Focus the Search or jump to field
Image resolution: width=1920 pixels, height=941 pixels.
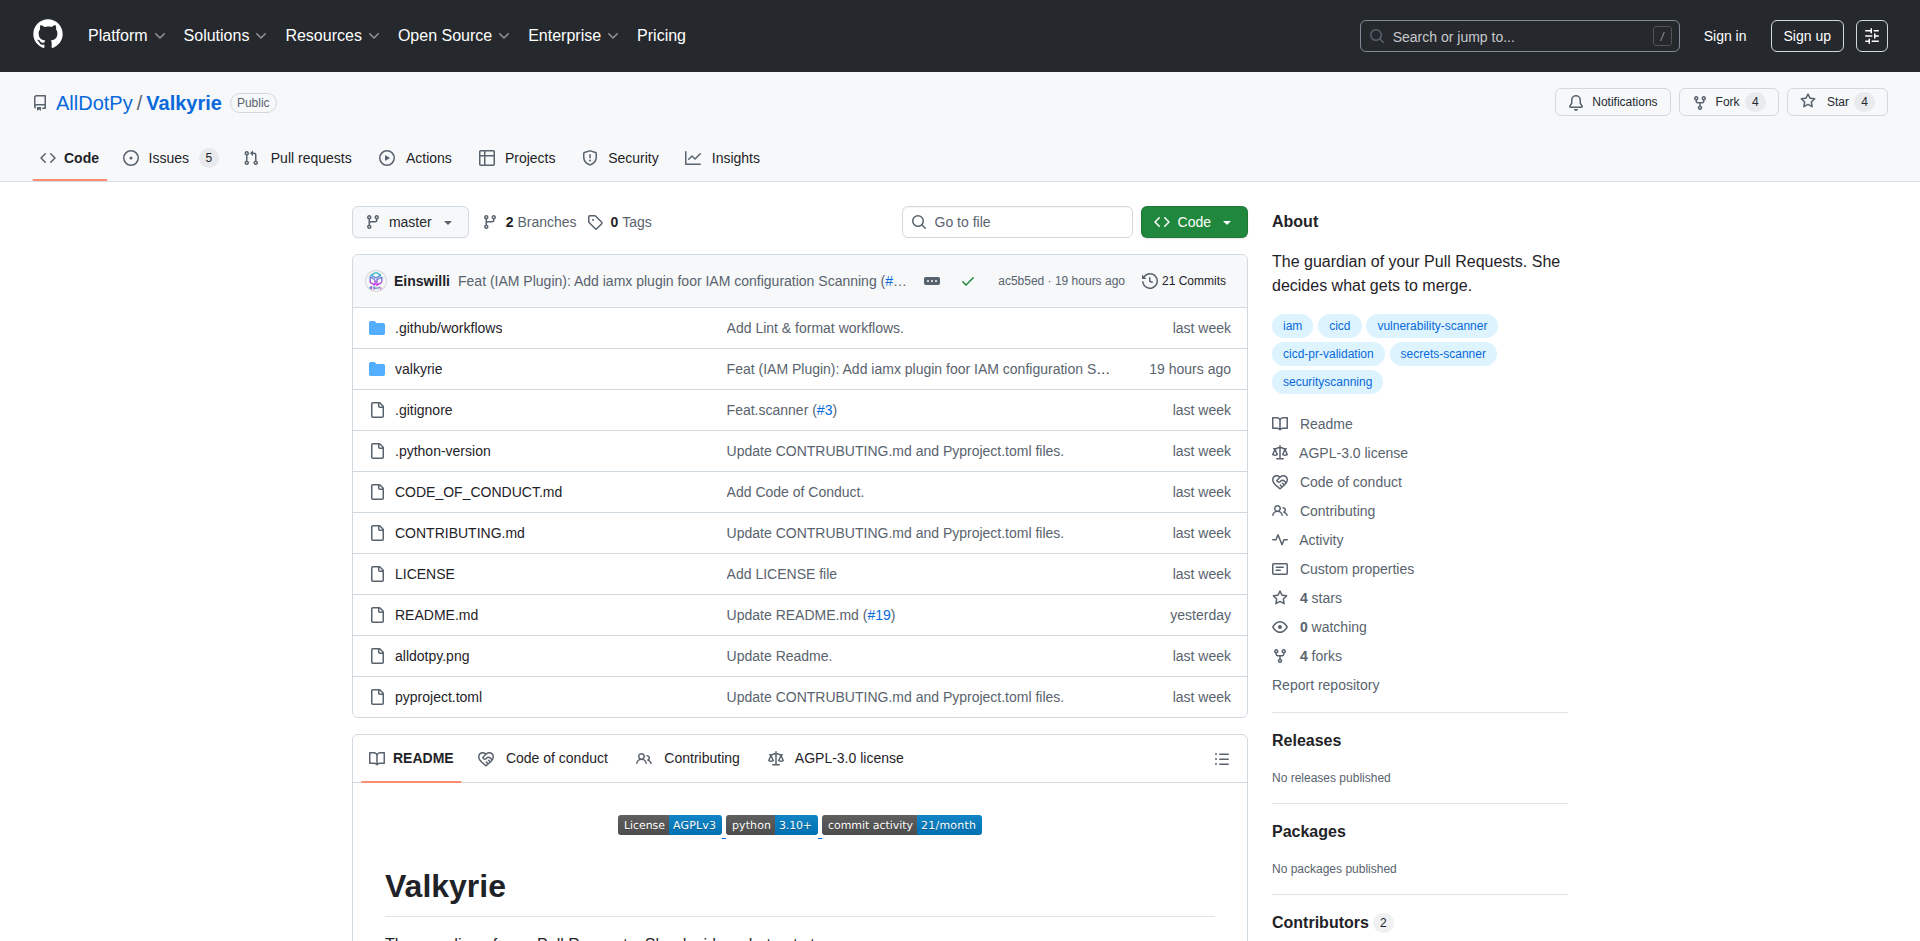(x=1519, y=36)
